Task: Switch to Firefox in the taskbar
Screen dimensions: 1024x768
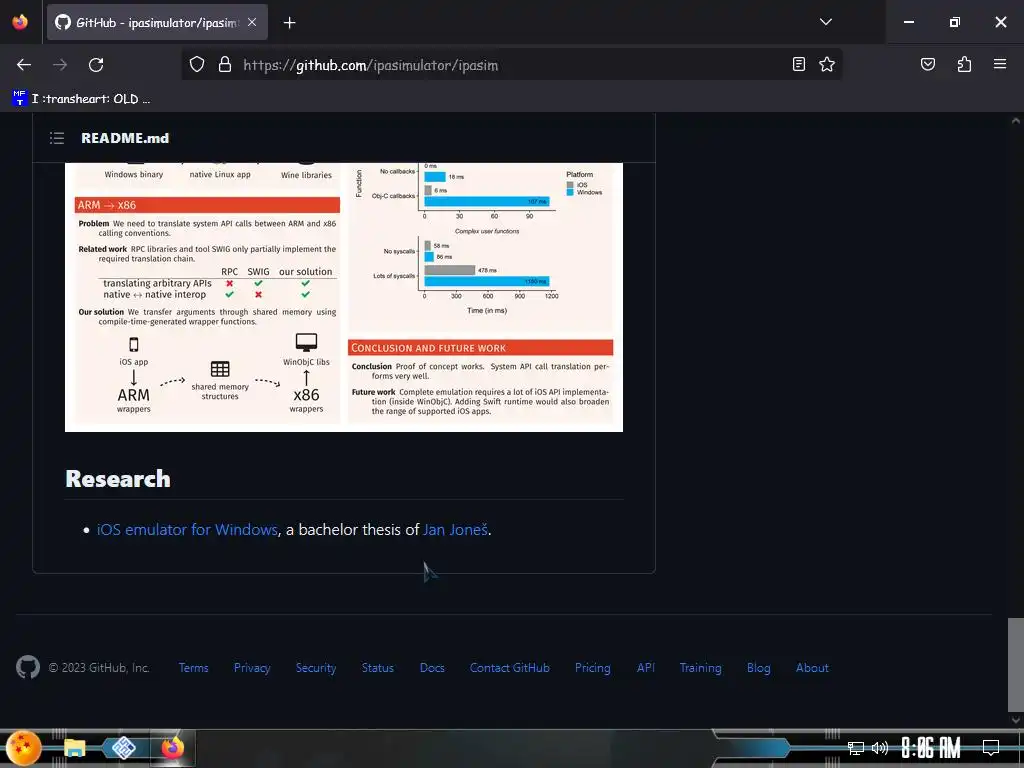Action: [x=172, y=748]
